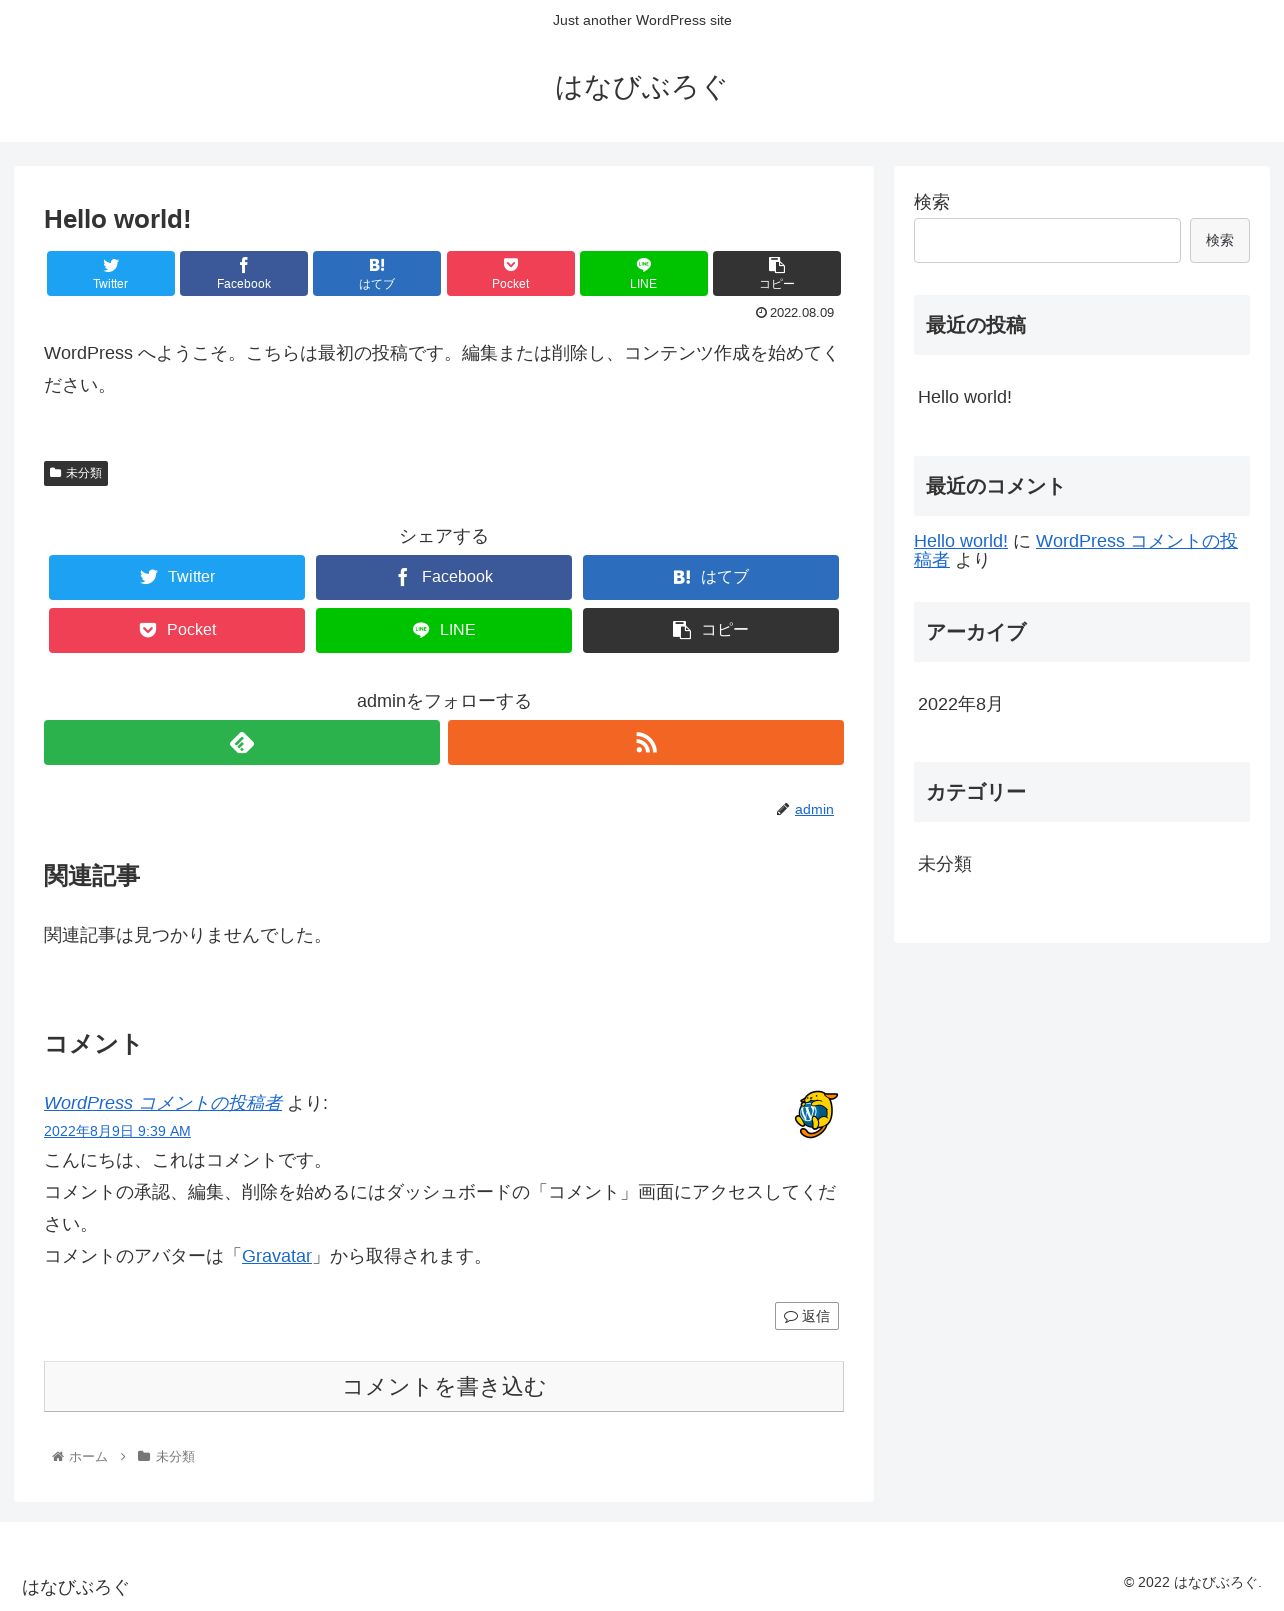Click the large green LINE share button
Image resolution: width=1284 pixels, height=1611 pixels.
(444, 630)
